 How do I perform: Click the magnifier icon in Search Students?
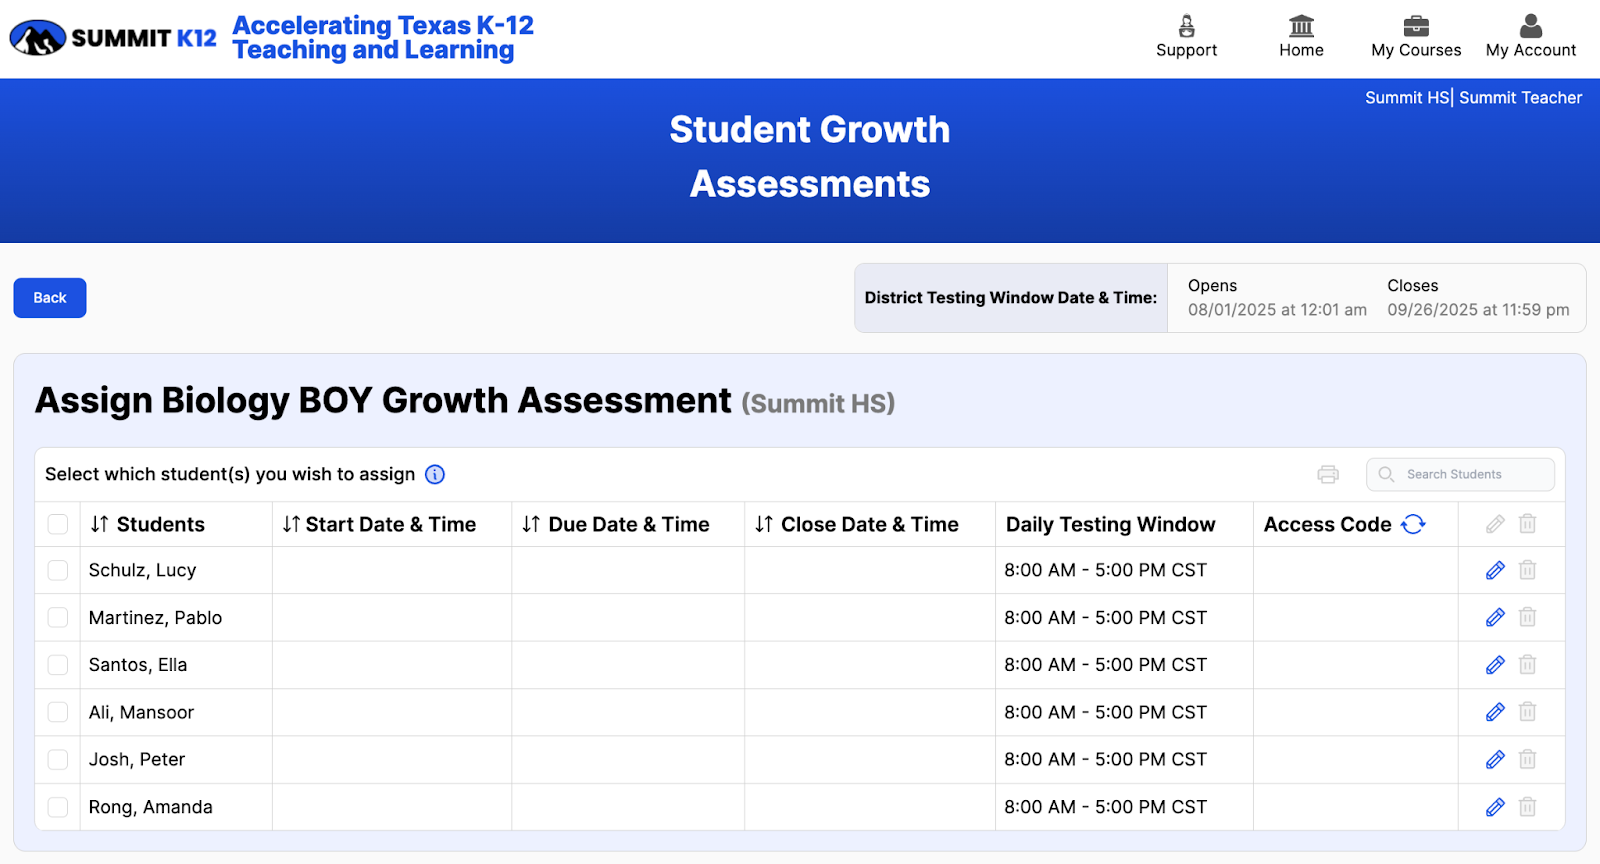(x=1386, y=474)
